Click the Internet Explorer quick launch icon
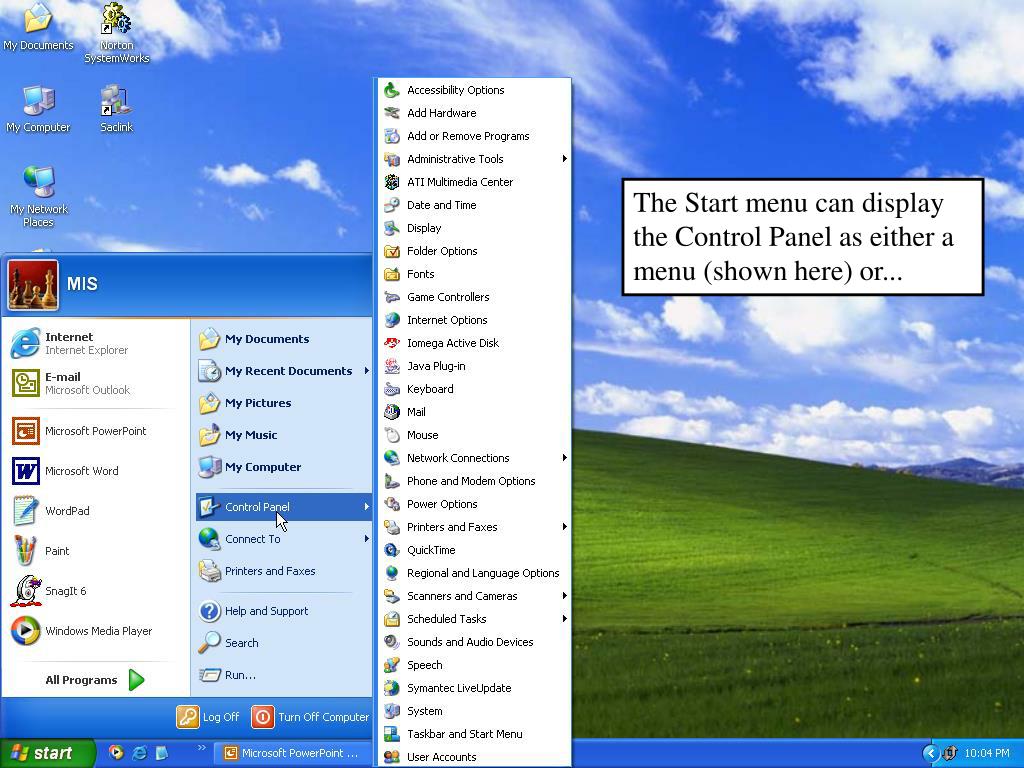 [139, 753]
